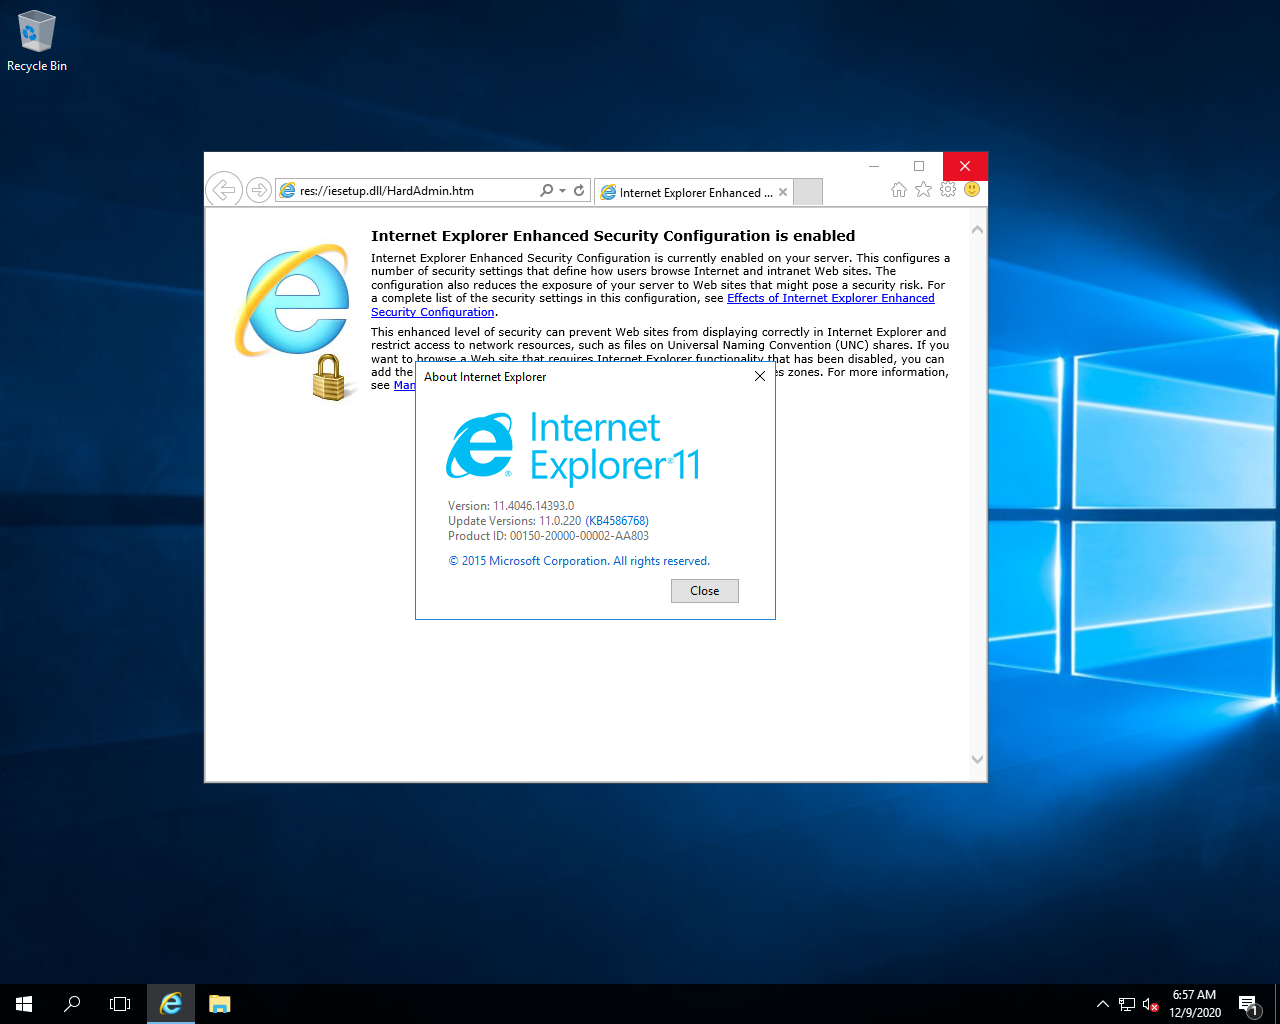The width and height of the screenshot is (1280, 1024).
Task: Close the Internet Explorer Enhanced tab
Action: (x=783, y=192)
